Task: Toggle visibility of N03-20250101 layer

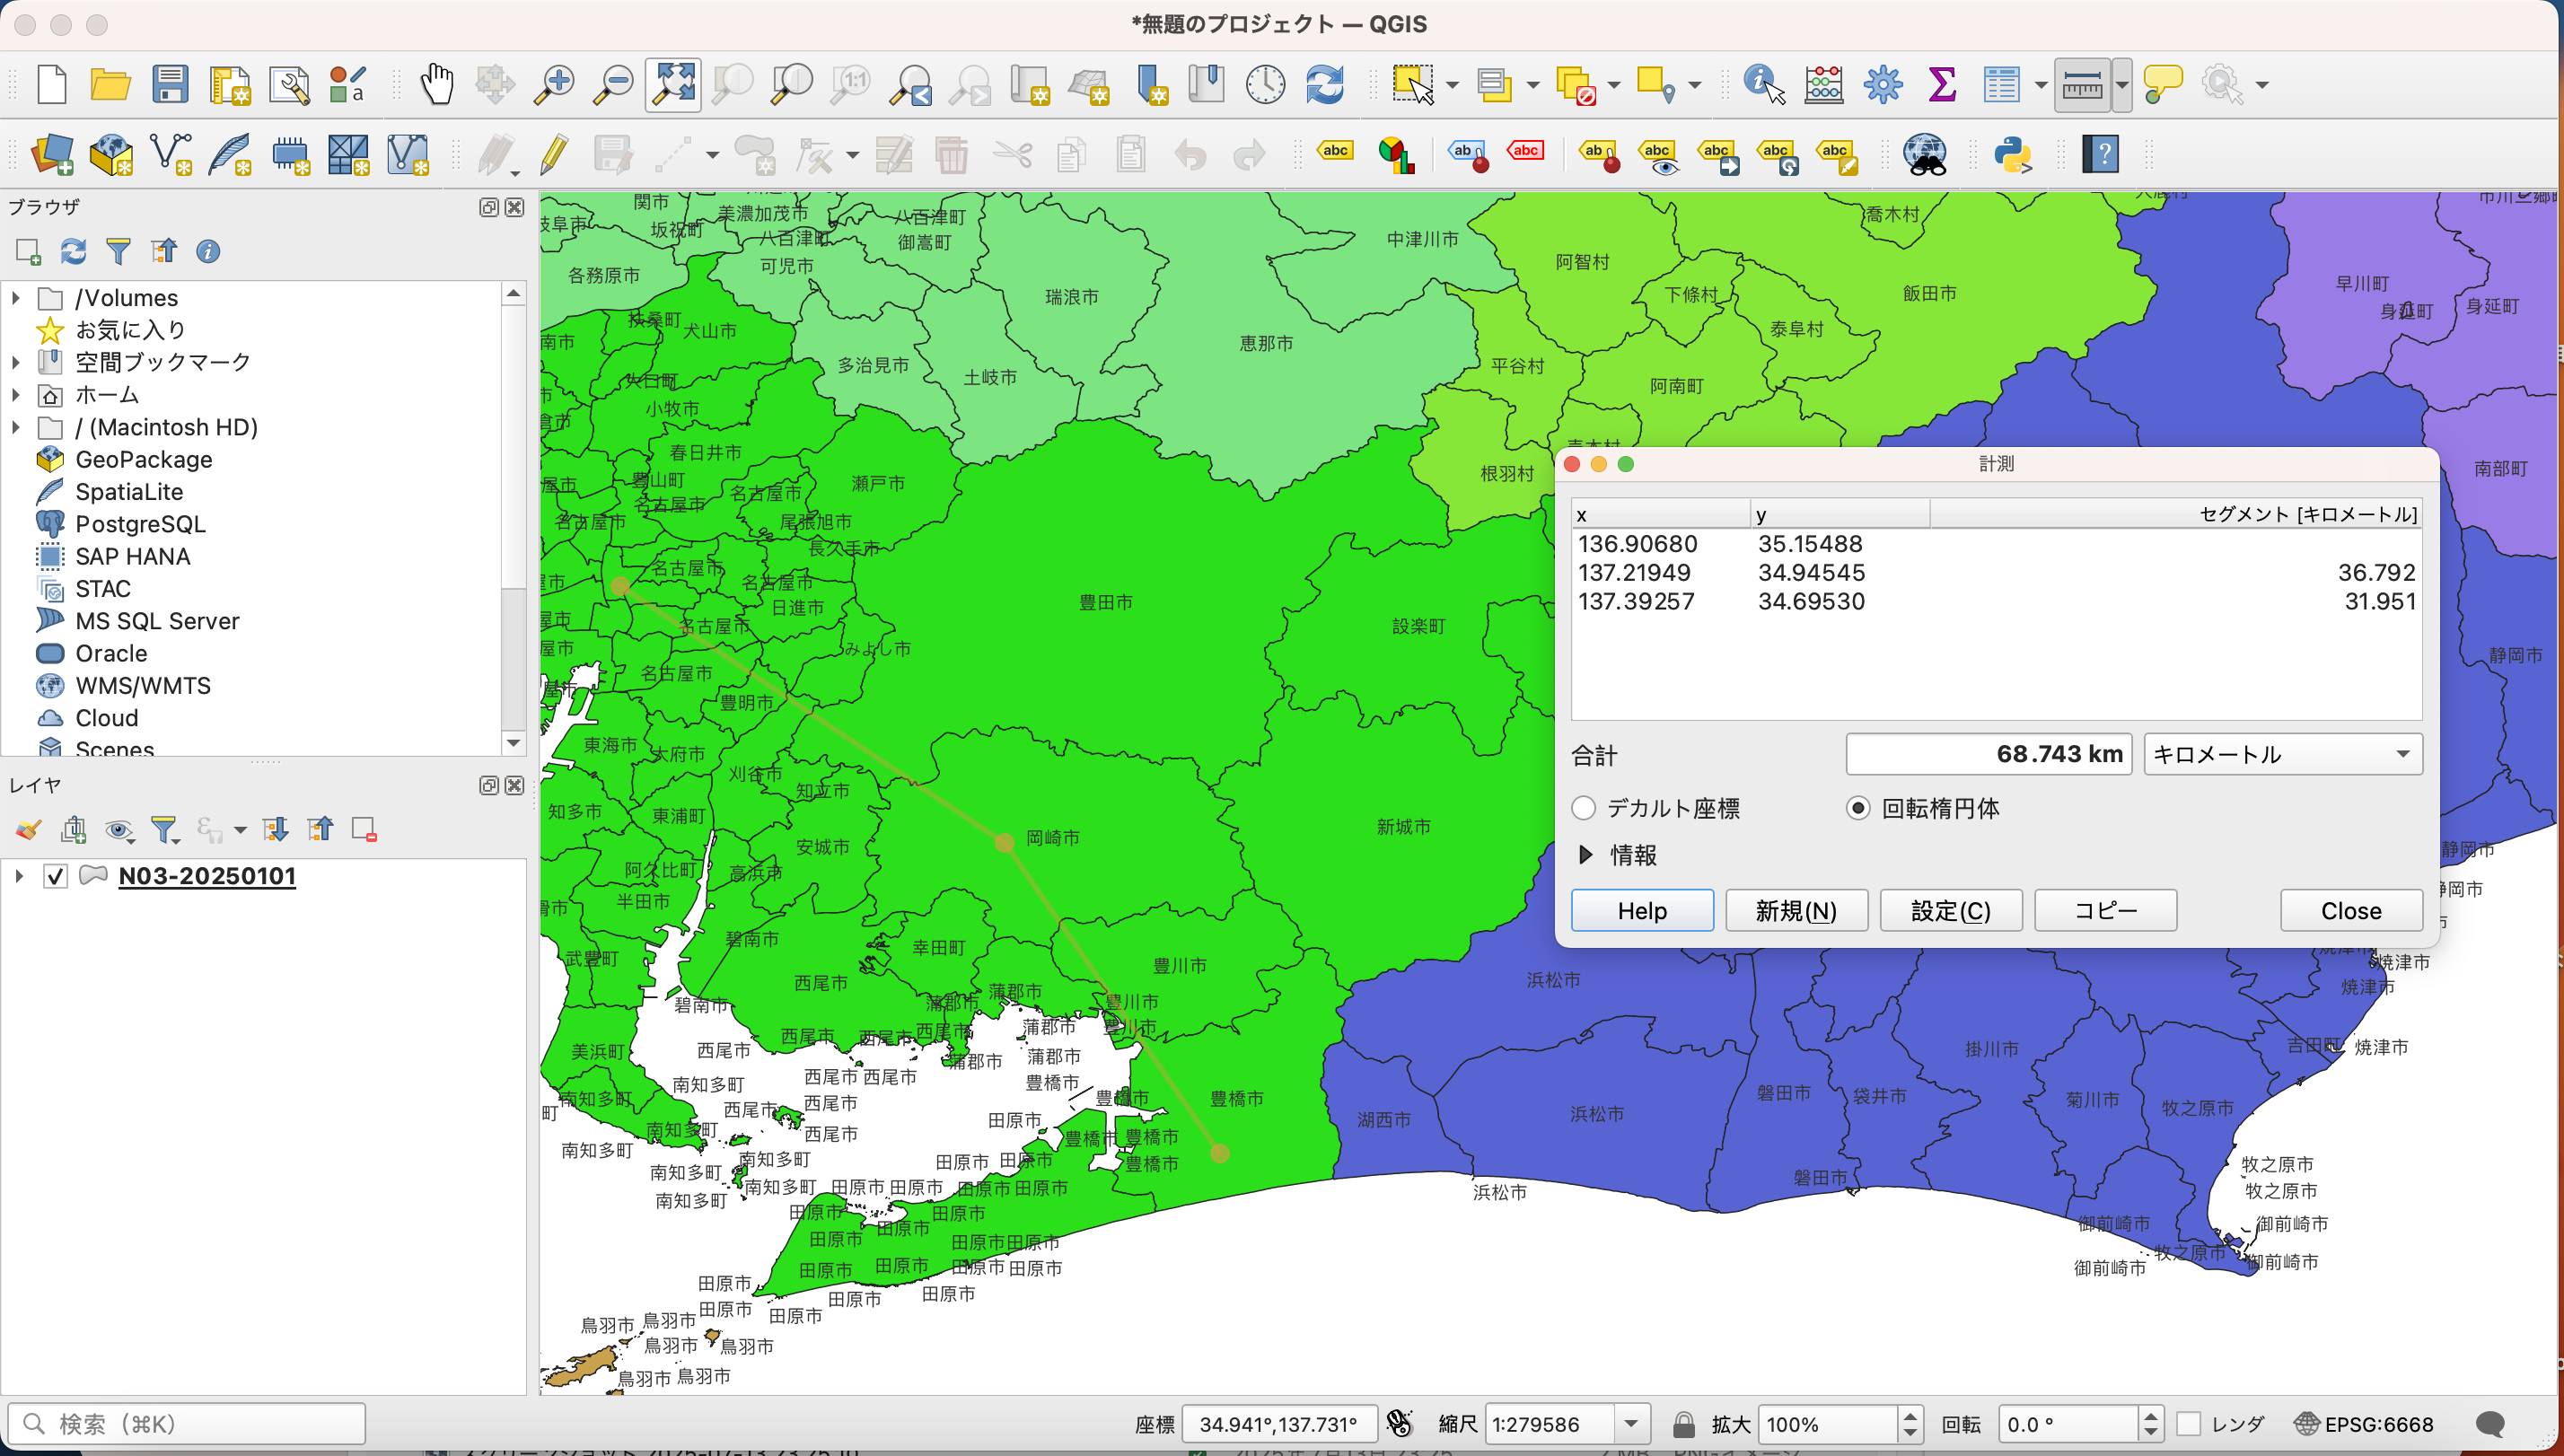Action: point(55,876)
